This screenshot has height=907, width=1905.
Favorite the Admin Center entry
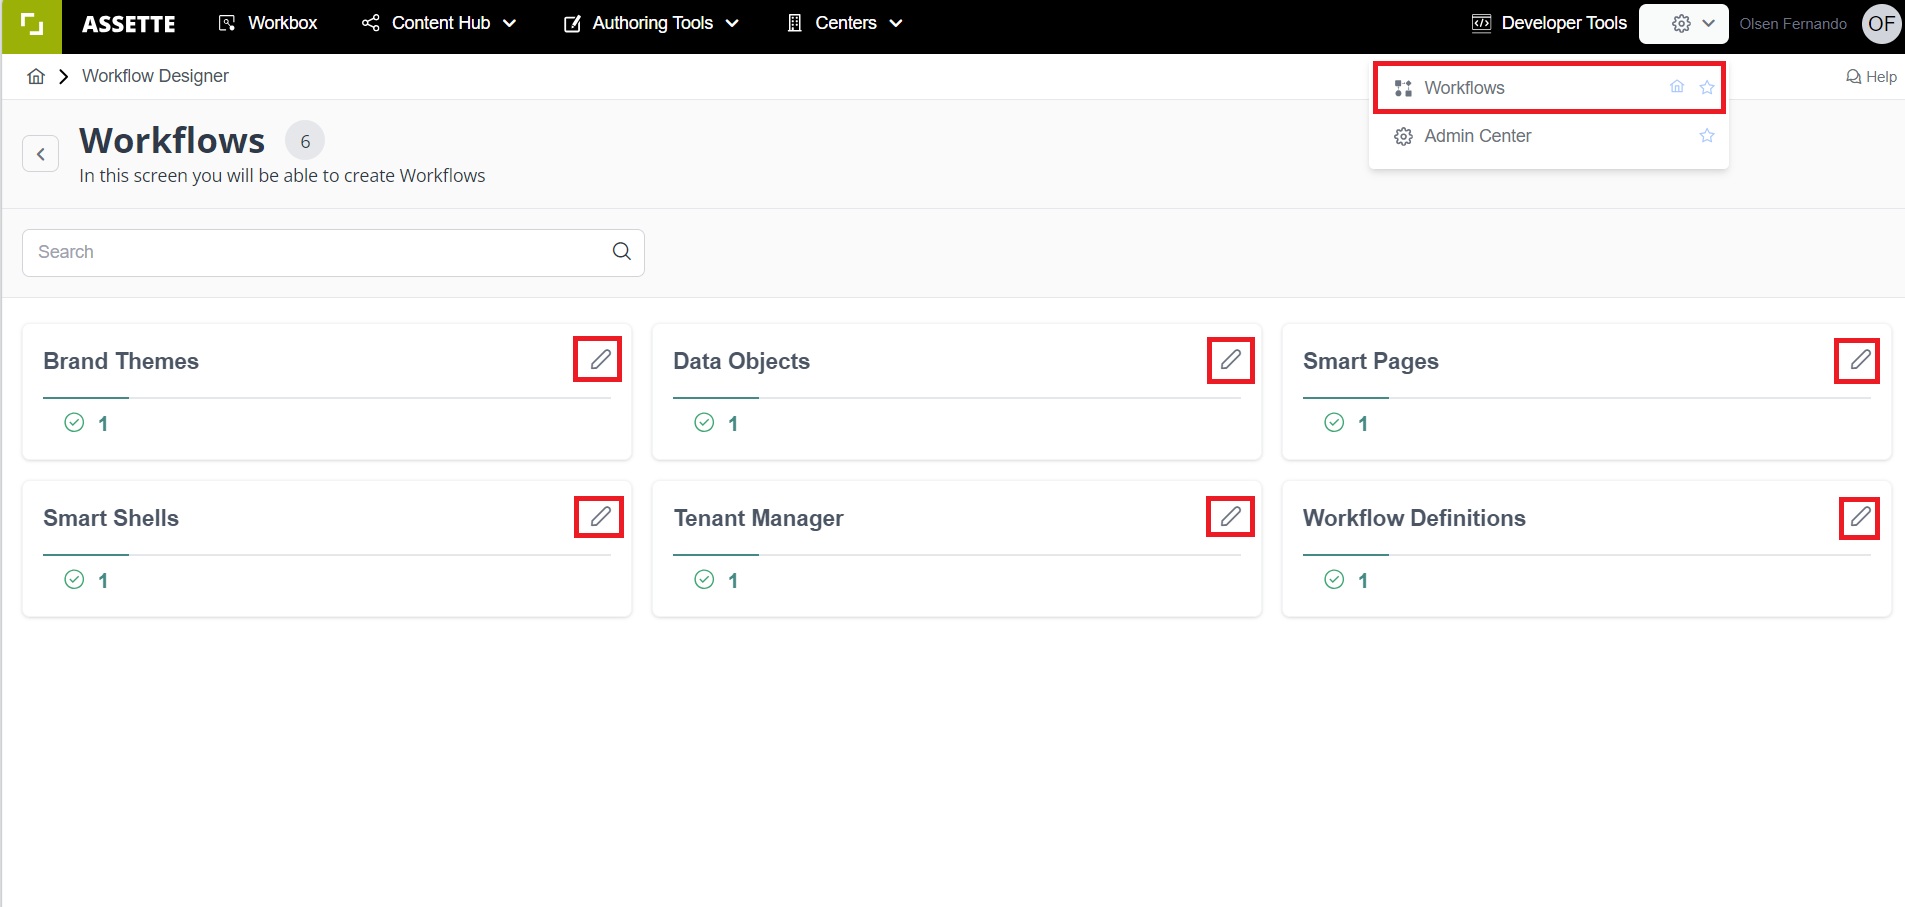[1707, 136]
